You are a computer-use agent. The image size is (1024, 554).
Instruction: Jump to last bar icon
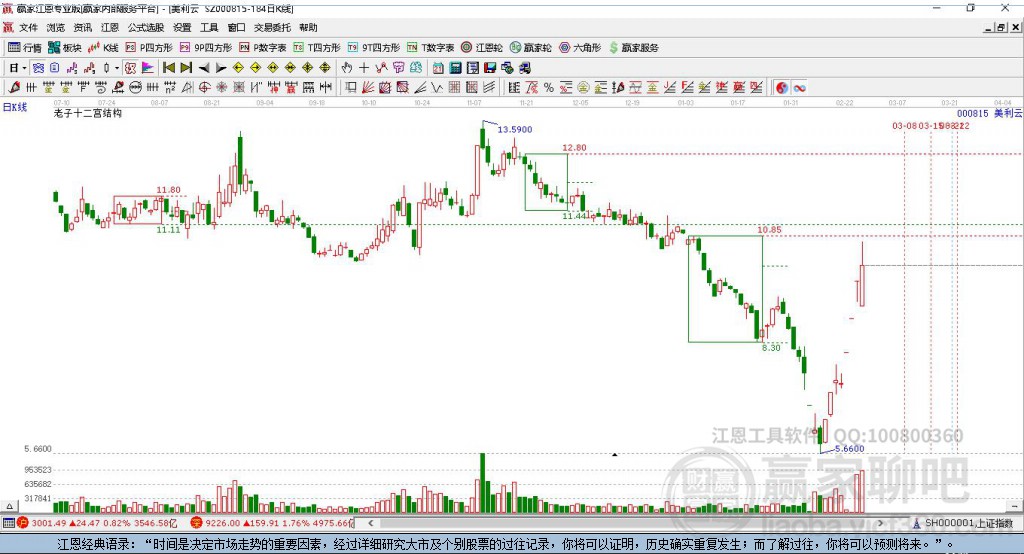tap(186, 68)
